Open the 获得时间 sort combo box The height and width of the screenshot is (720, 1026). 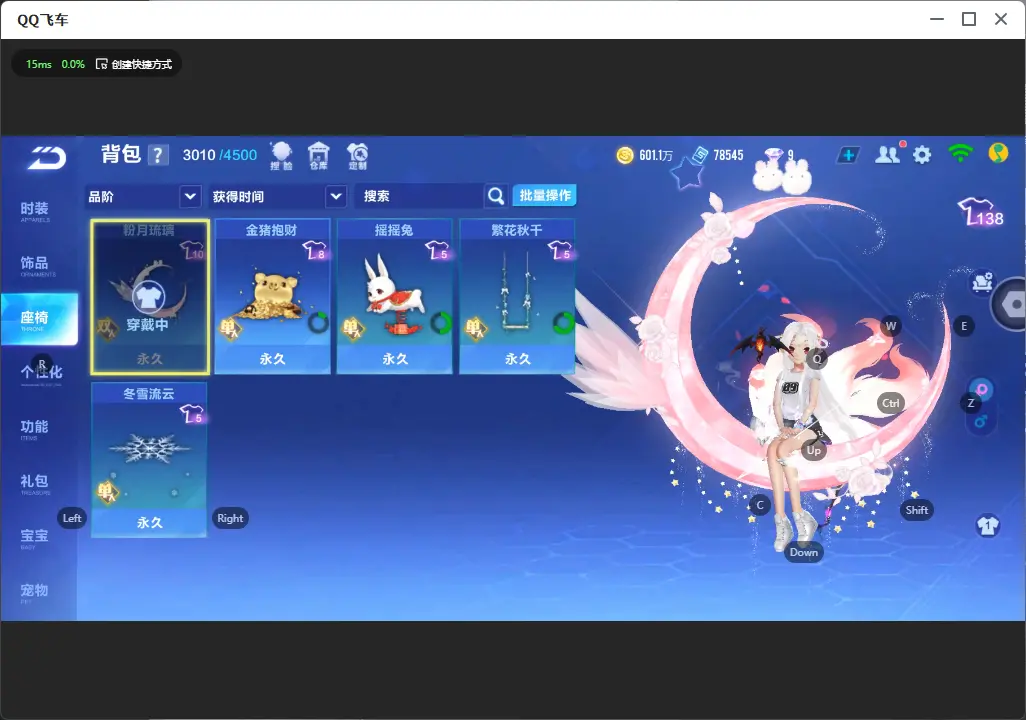277,196
